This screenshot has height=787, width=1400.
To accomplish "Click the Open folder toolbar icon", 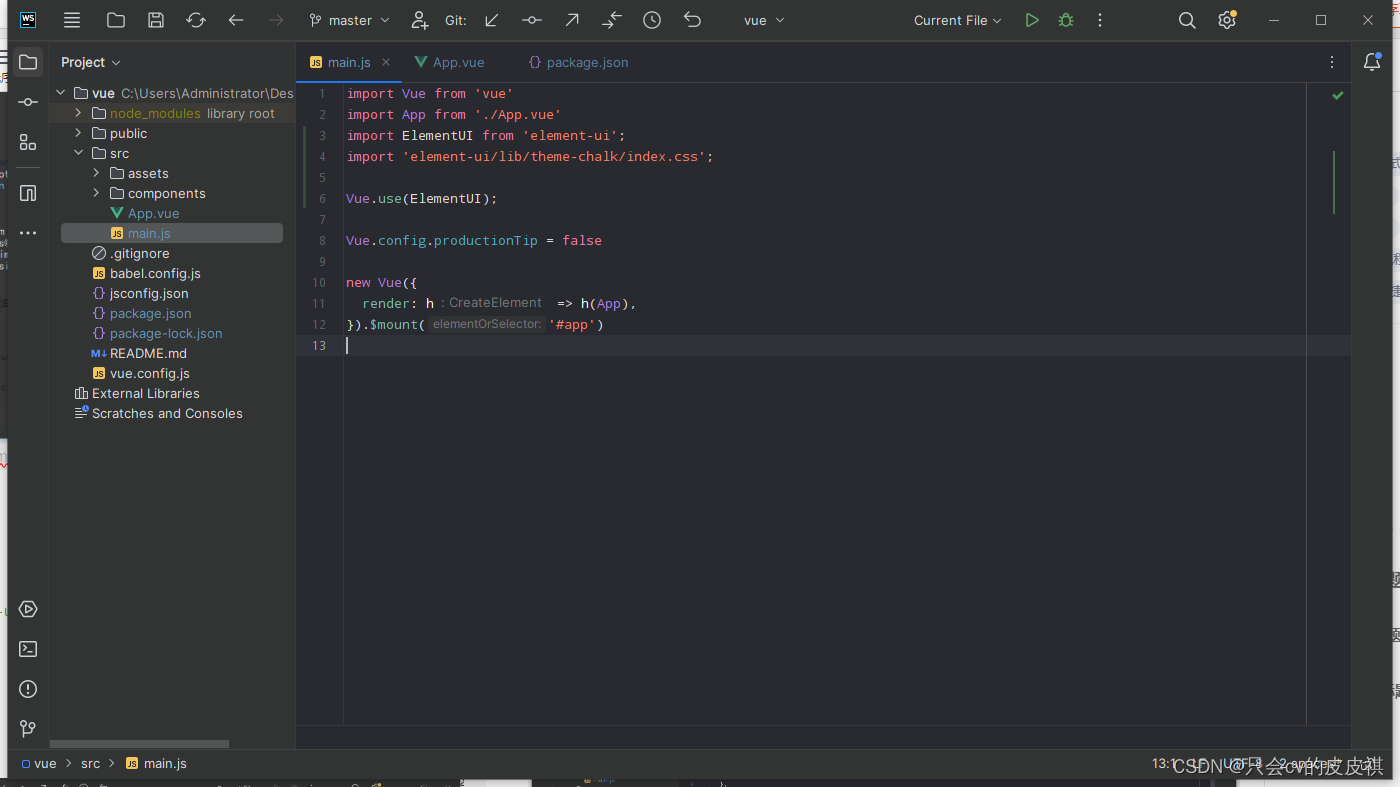I will pos(116,20).
